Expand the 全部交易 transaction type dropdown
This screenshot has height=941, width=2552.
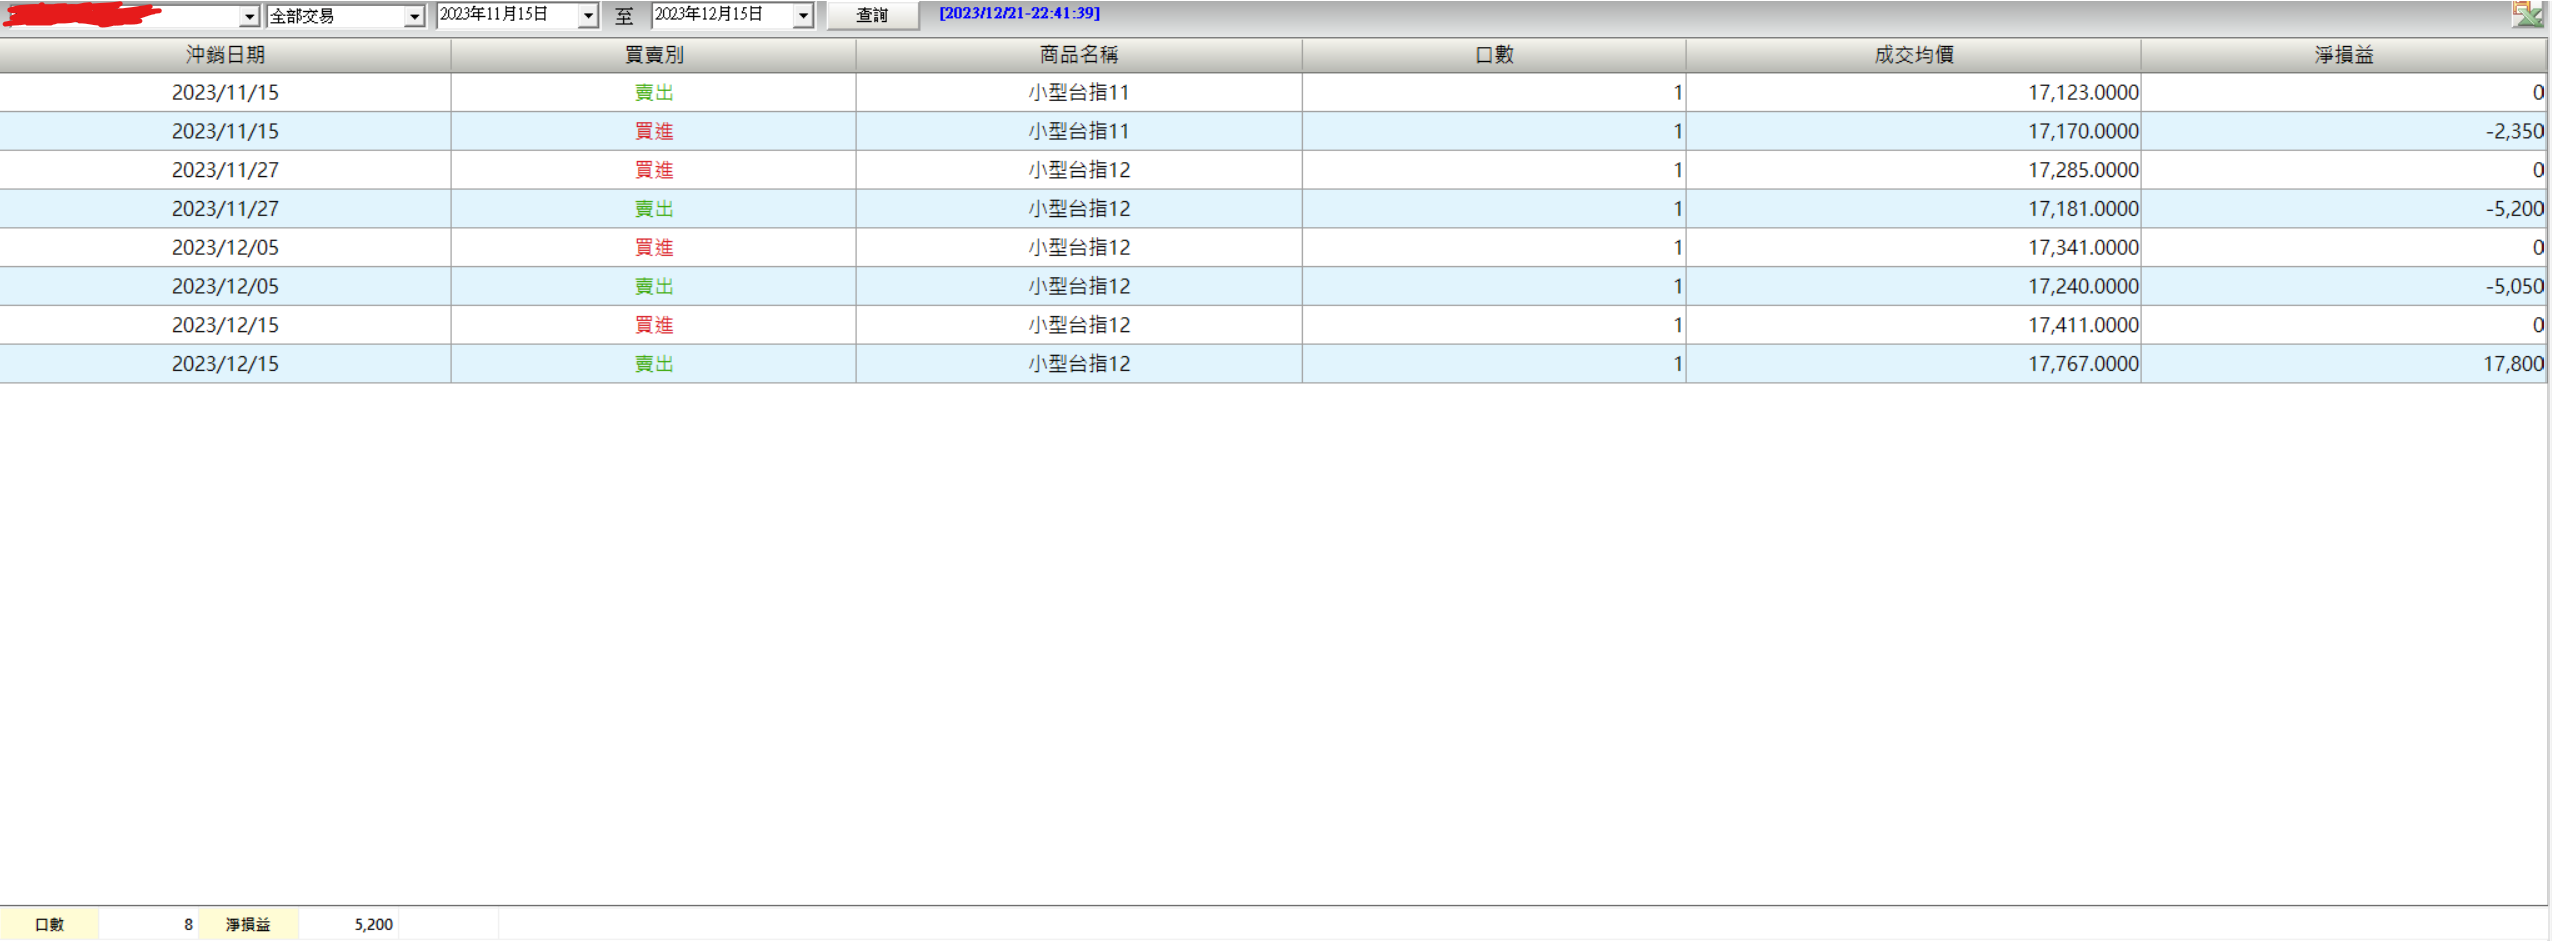click(414, 16)
